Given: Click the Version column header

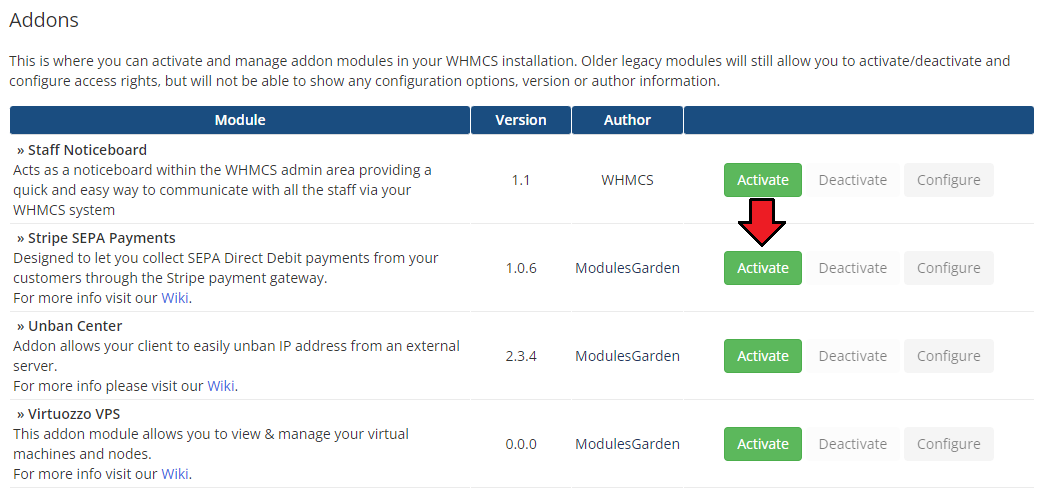Looking at the screenshot, I should pyautogui.click(x=520, y=120).
